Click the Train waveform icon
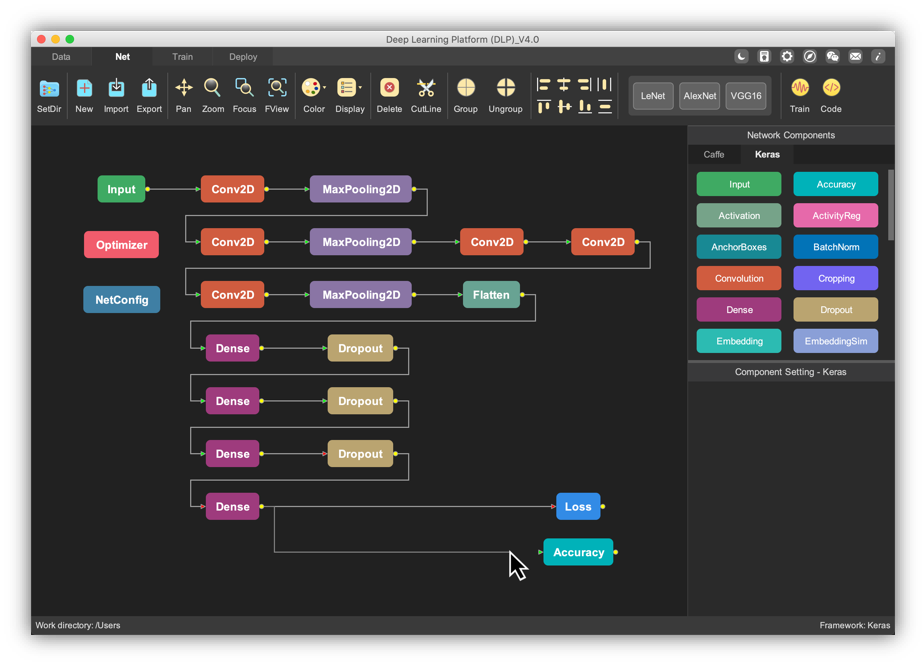The image size is (924, 664). tap(799, 88)
